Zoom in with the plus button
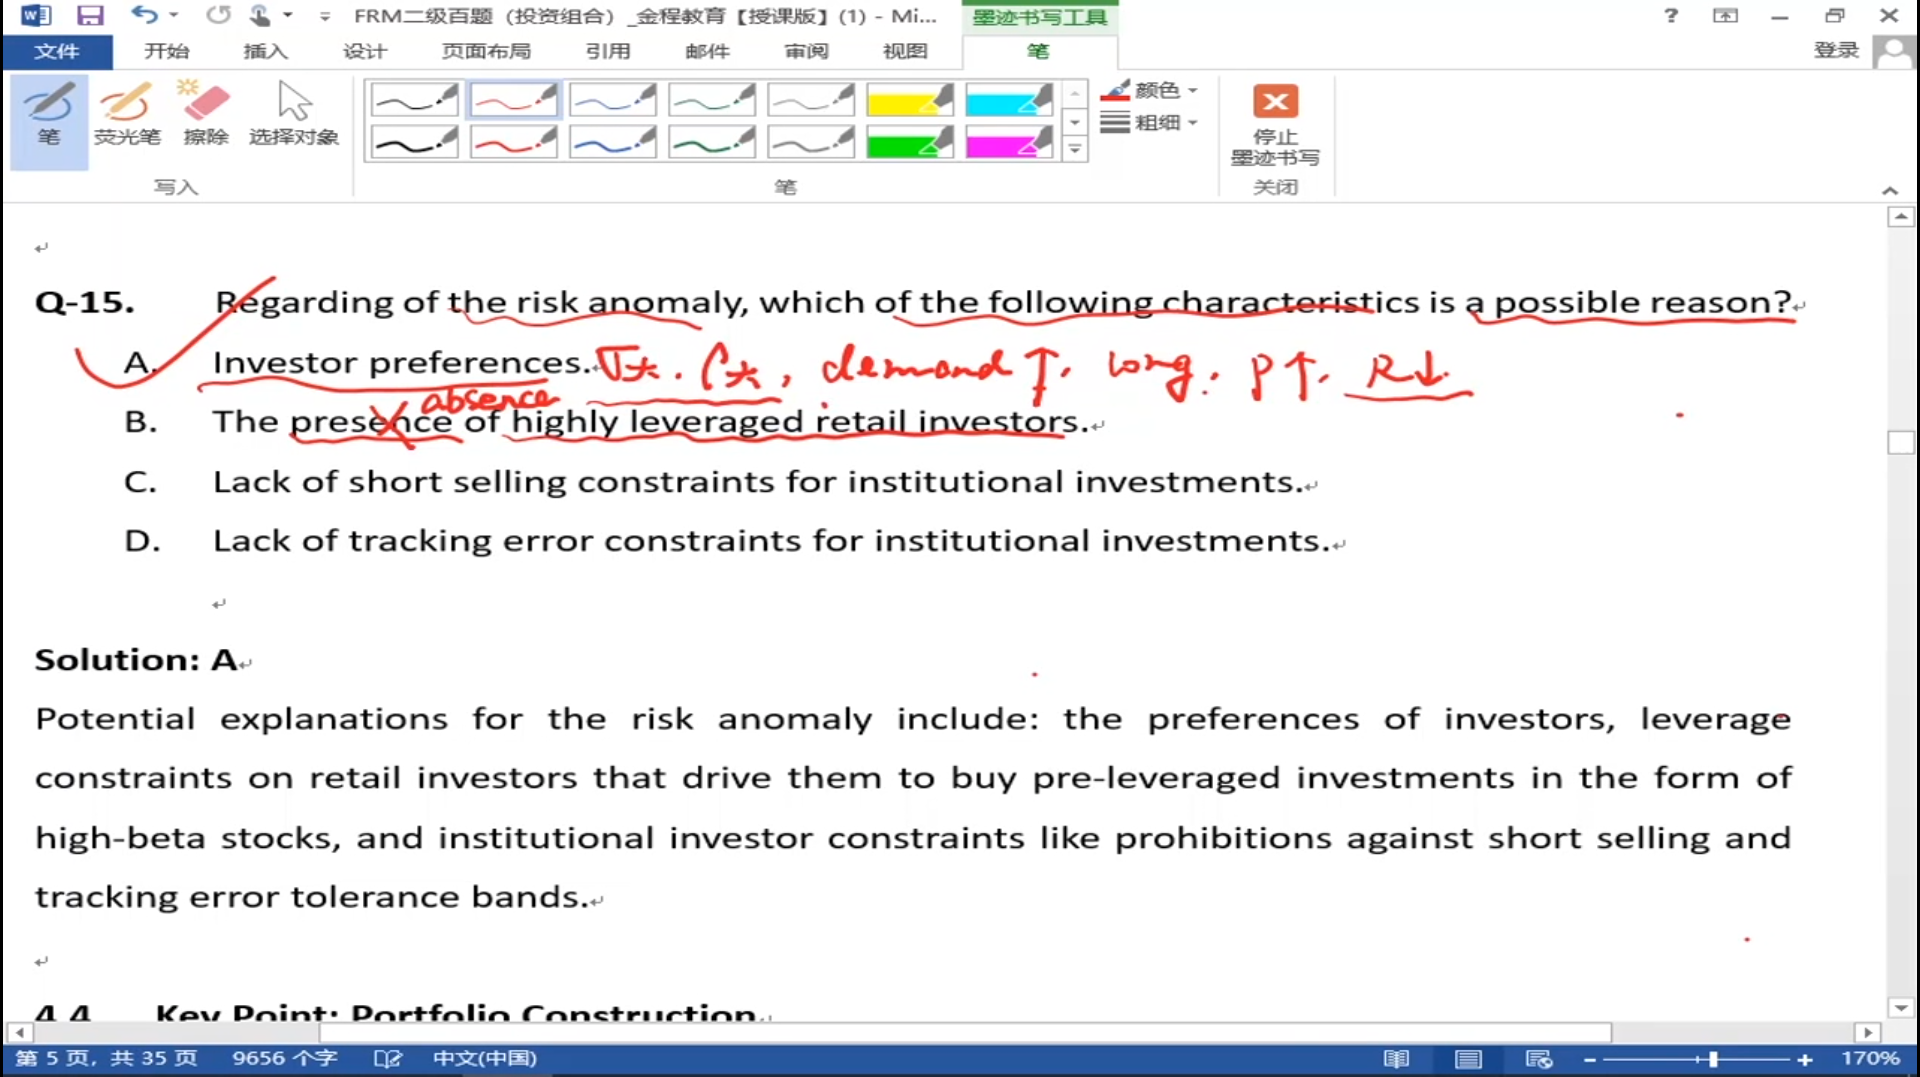 tap(1805, 1059)
